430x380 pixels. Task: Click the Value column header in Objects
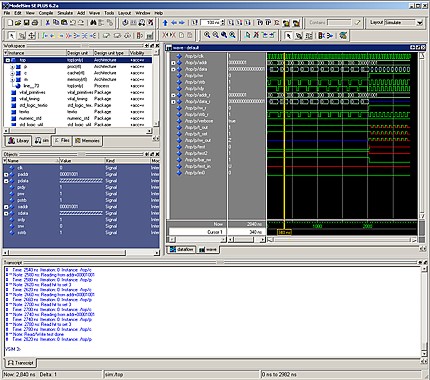pyautogui.click(x=82, y=161)
